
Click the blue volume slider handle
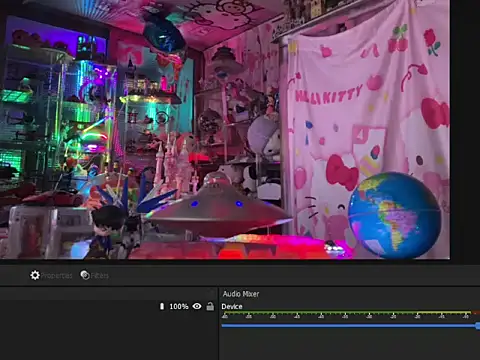pyautogui.click(x=478, y=326)
